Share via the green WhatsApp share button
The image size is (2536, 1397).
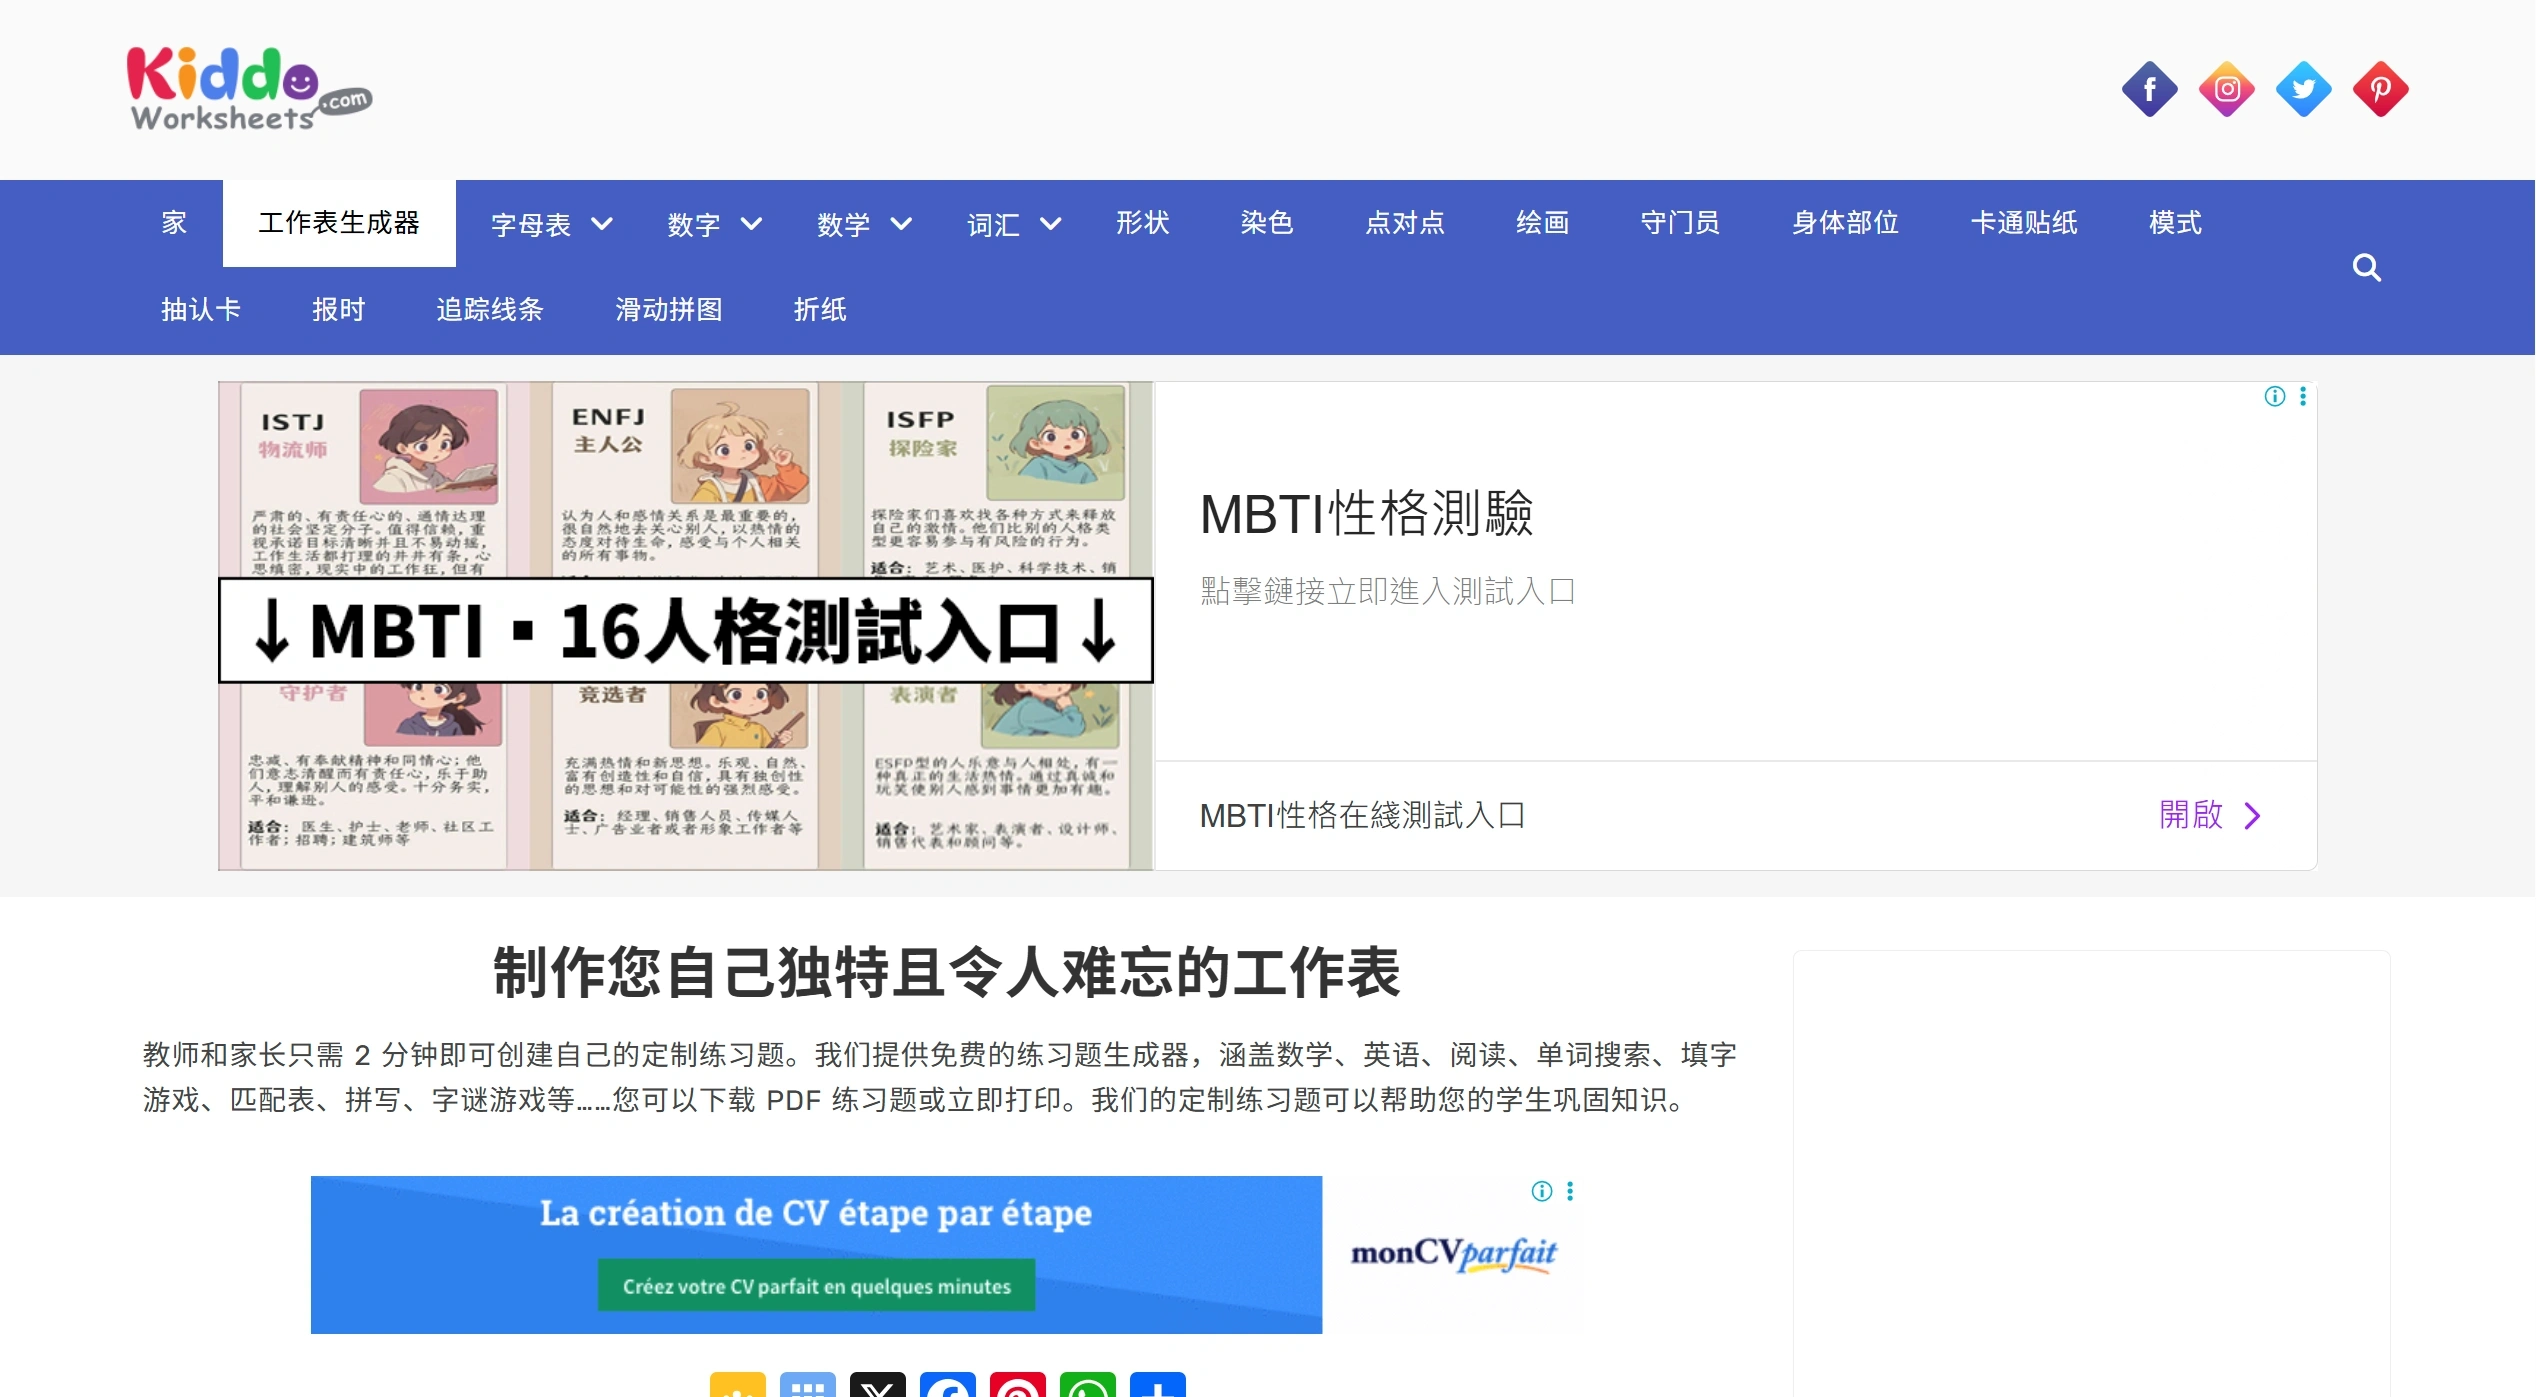tap(1087, 1385)
